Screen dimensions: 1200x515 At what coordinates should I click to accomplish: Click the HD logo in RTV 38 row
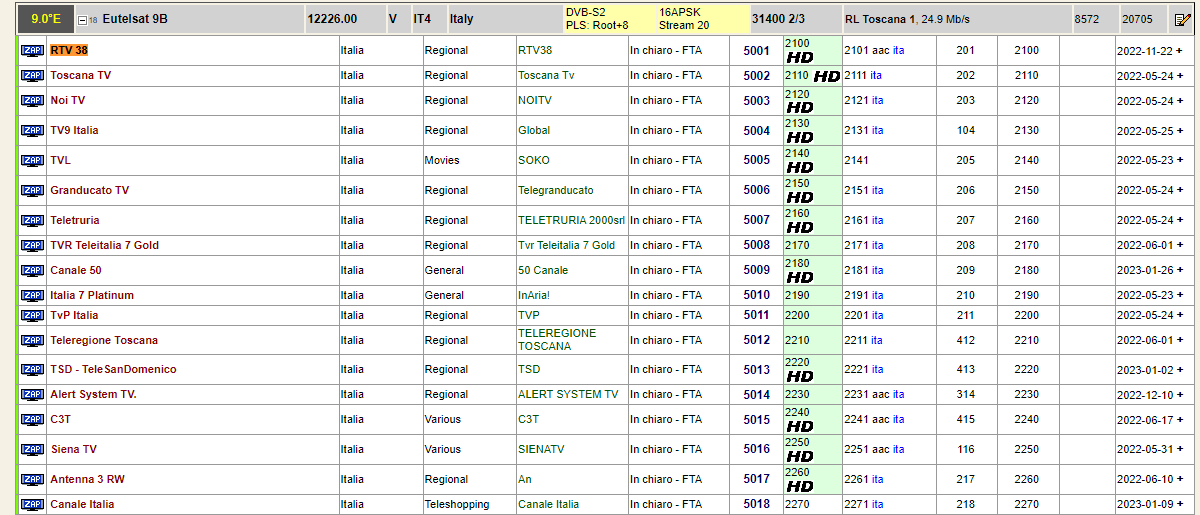click(800, 57)
